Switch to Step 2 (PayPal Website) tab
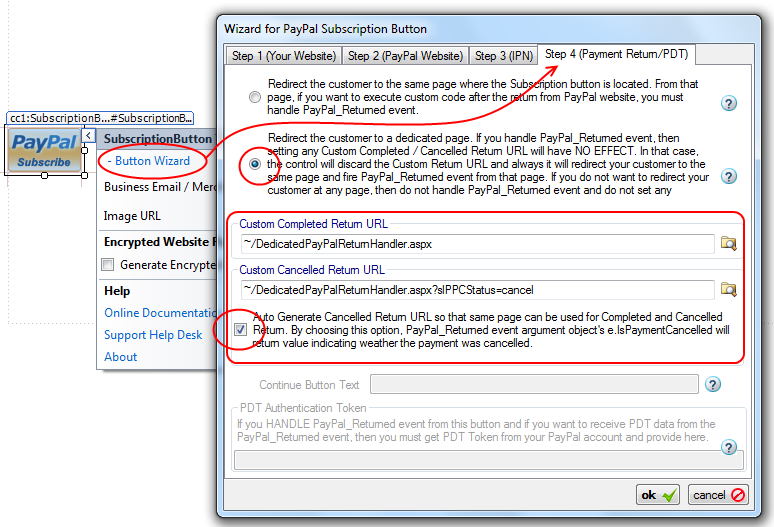Image resolution: width=774 pixels, height=527 pixels. coord(405,56)
